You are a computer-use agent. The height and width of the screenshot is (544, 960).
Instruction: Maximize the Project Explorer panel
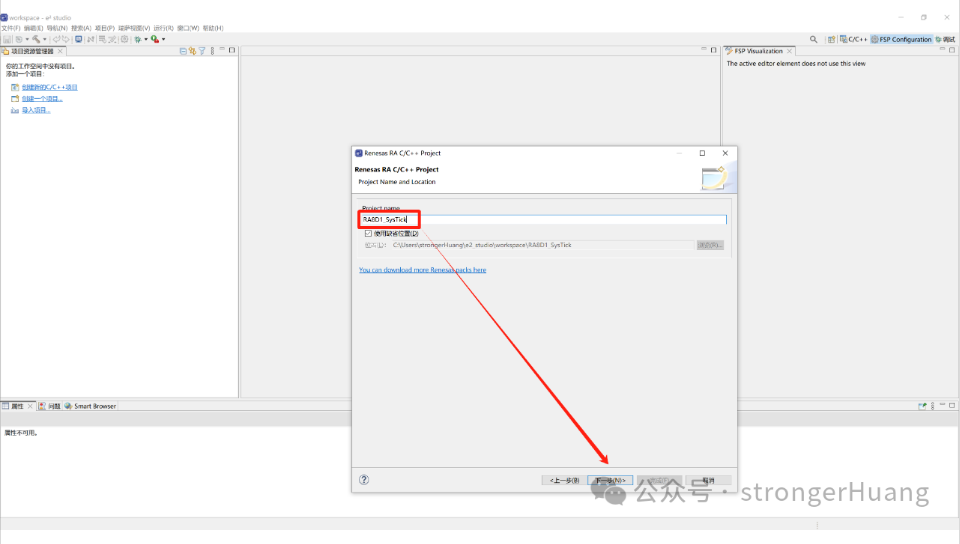coord(232,50)
